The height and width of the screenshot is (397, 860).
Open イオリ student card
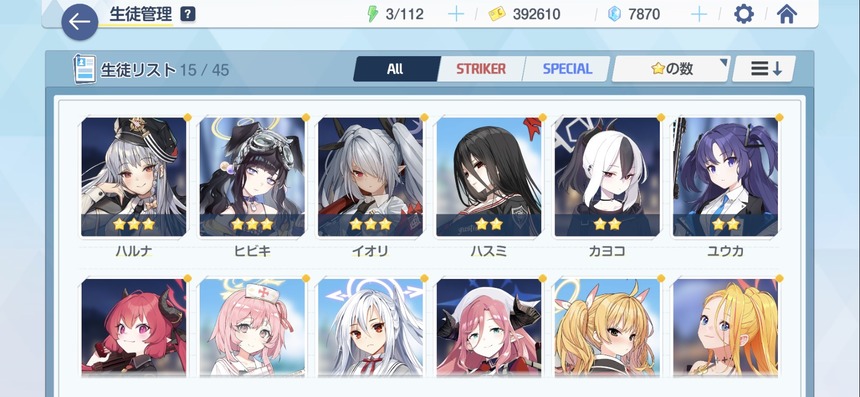pos(370,177)
